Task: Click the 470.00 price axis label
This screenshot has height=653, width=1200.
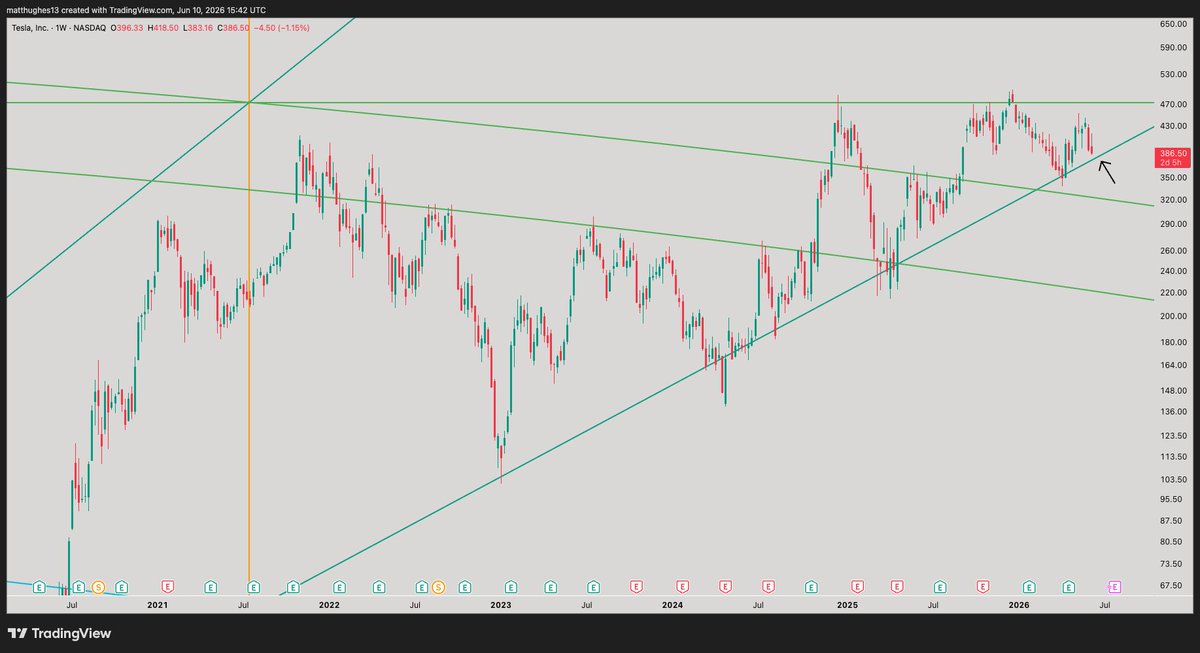Action: [x=1172, y=104]
